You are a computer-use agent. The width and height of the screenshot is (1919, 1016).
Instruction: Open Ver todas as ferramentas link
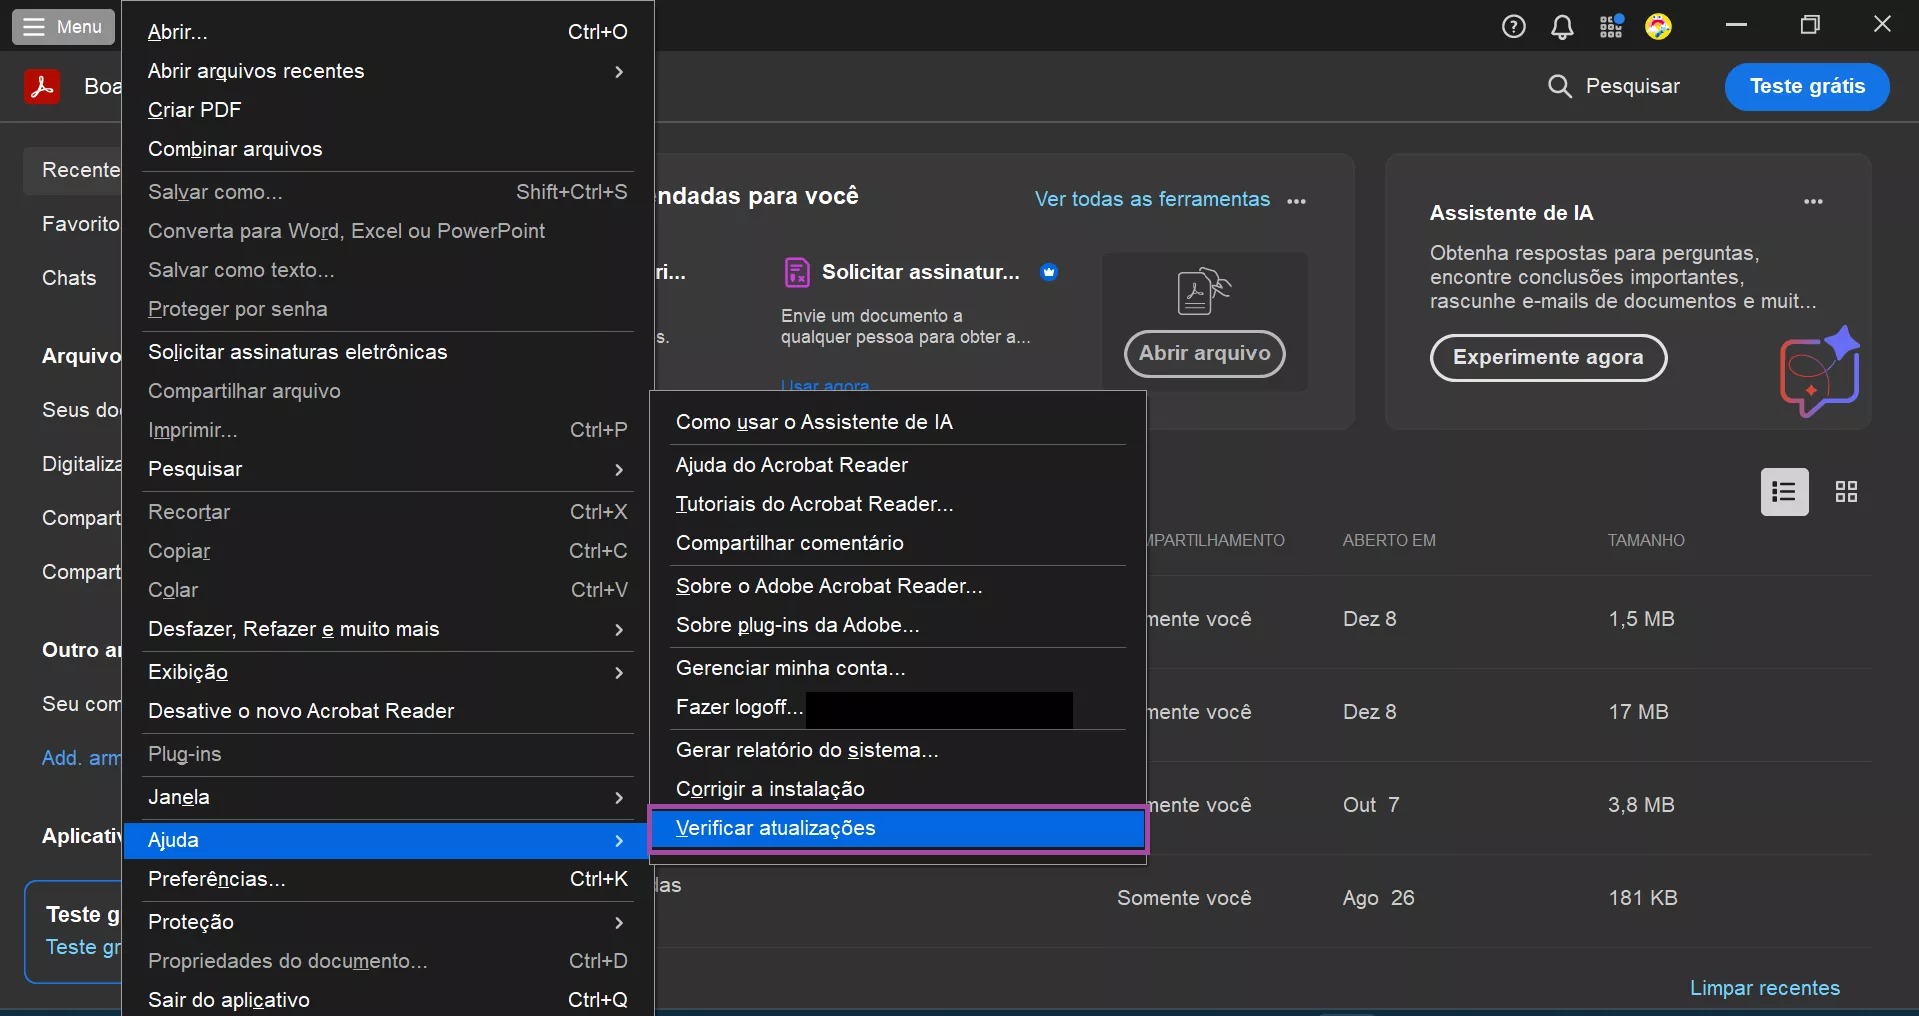click(x=1152, y=200)
